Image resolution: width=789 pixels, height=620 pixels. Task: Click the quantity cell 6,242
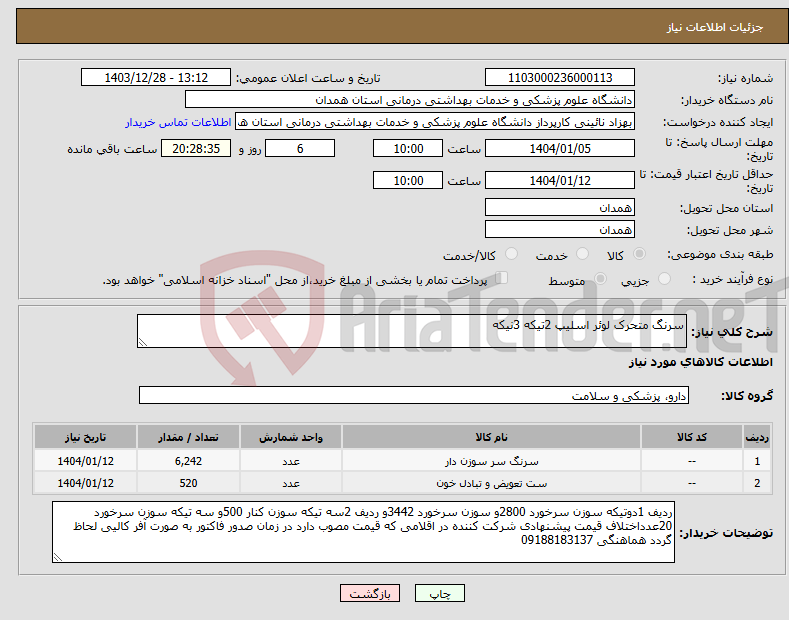click(x=188, y=461)
